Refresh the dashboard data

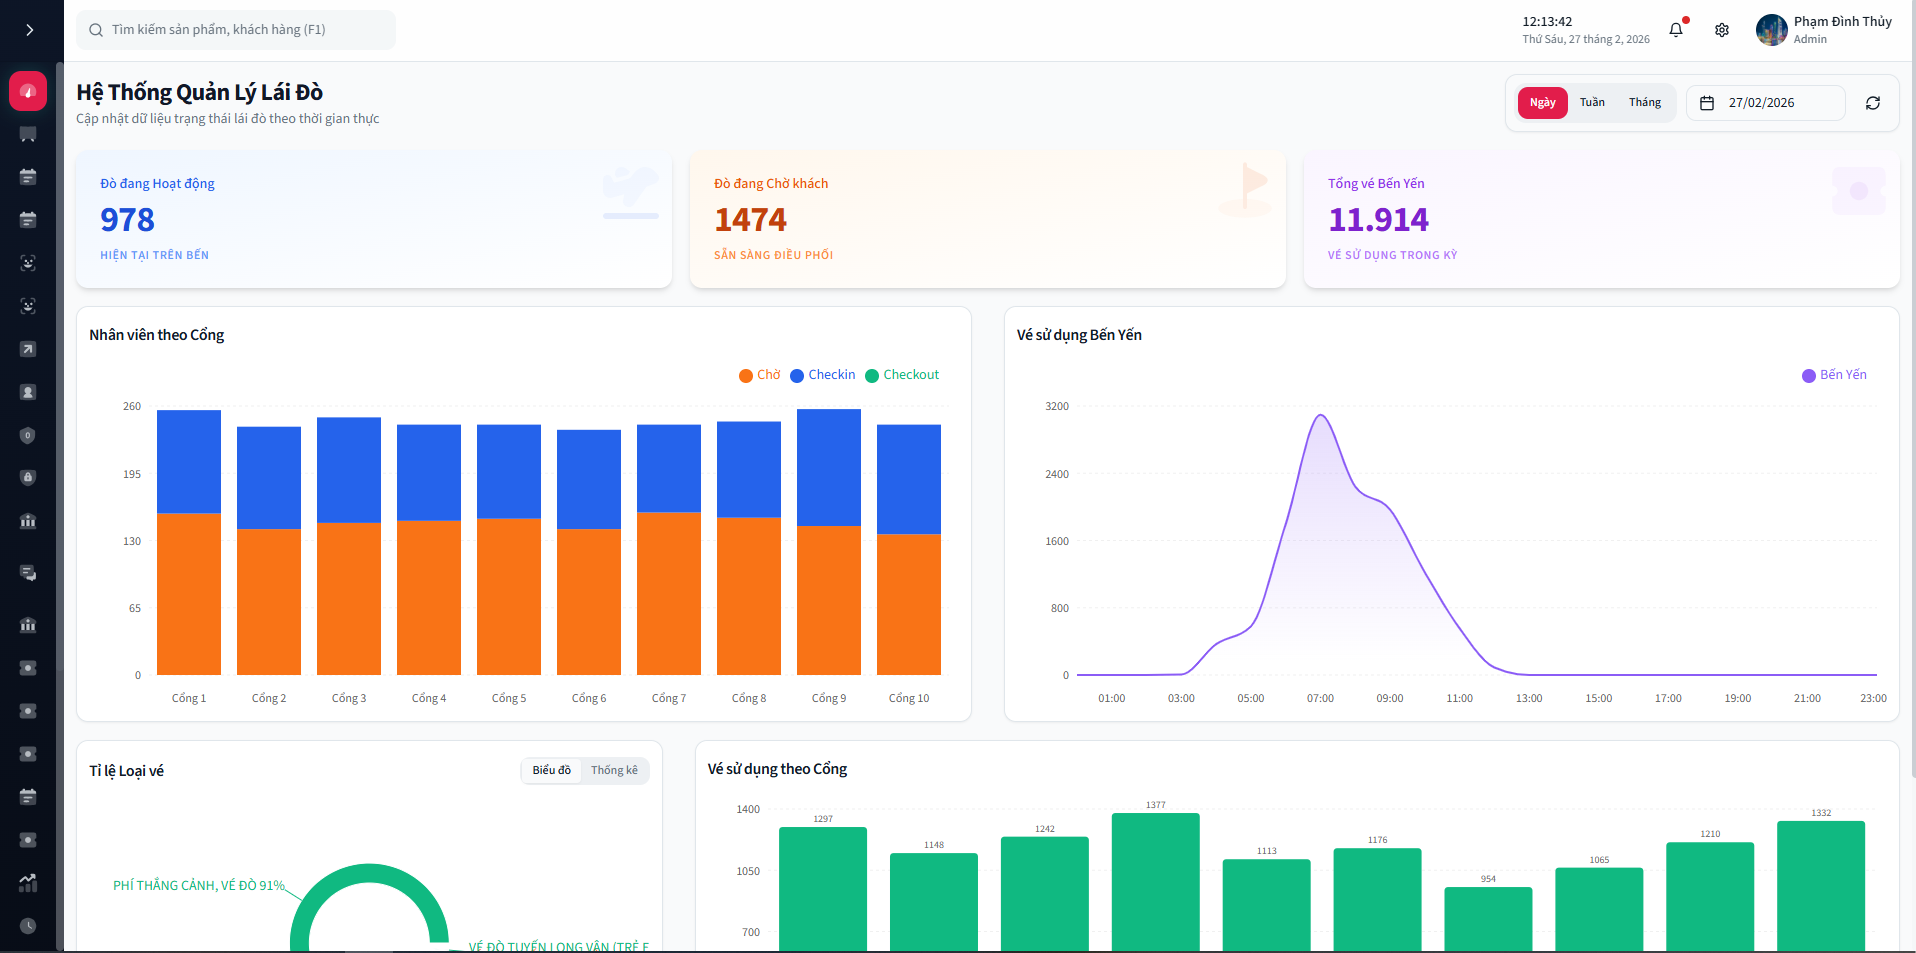(x=1872, y=102)
